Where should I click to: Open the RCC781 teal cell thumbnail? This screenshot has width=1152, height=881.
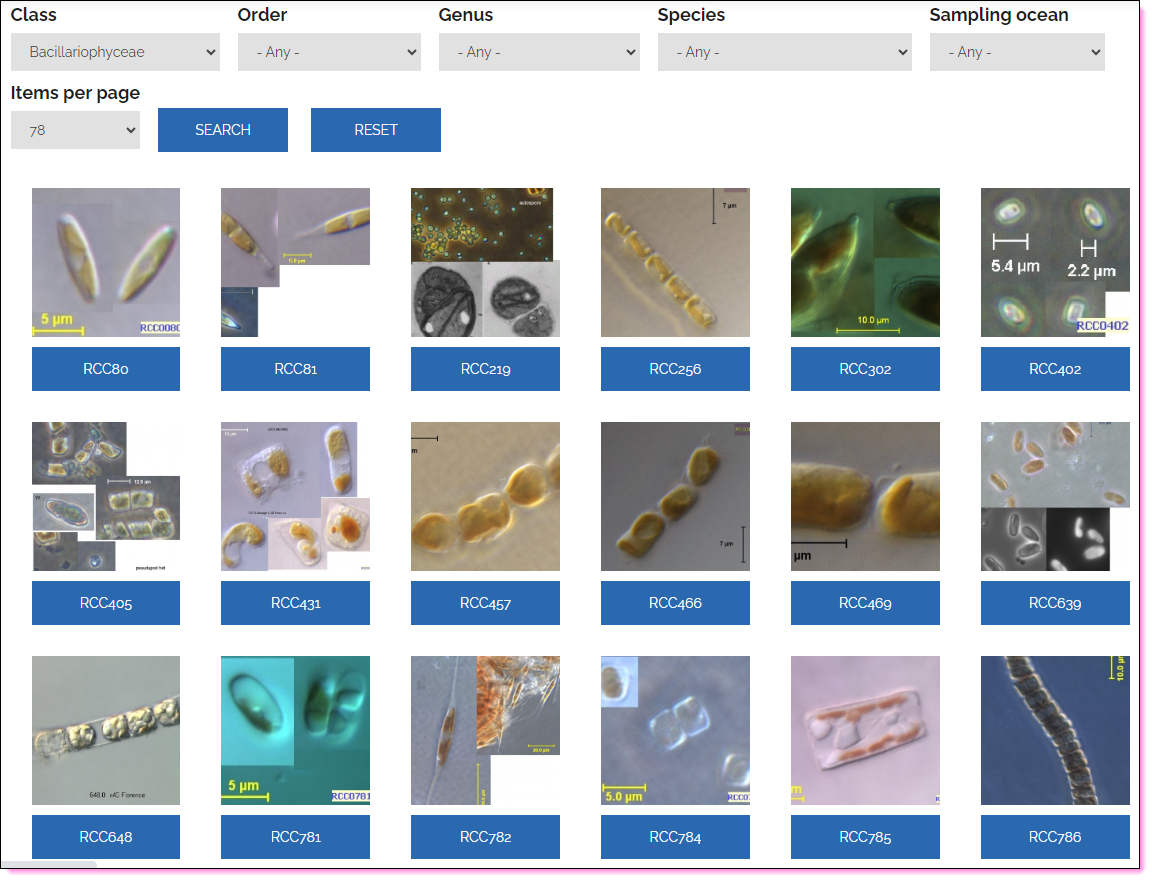295,730
